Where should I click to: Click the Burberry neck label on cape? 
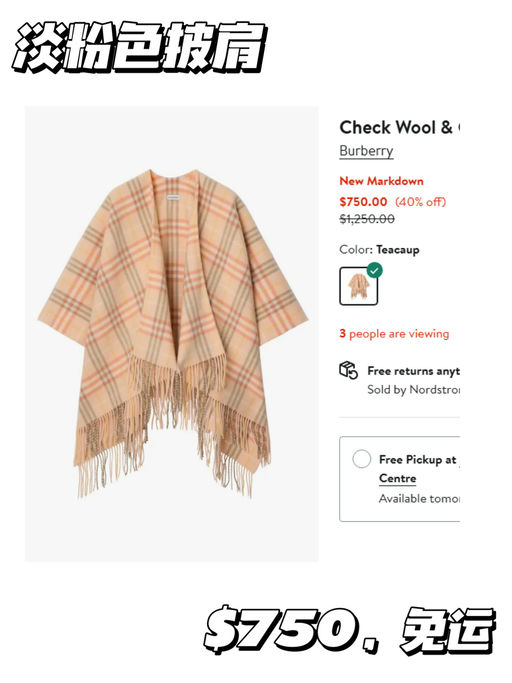click(173, 198)
